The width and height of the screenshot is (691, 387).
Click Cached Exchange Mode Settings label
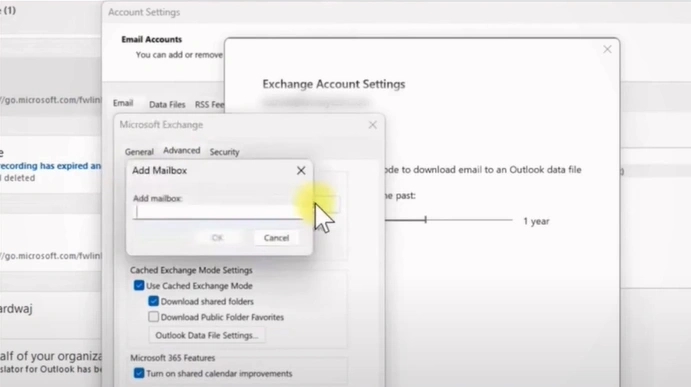click(191, 270)
